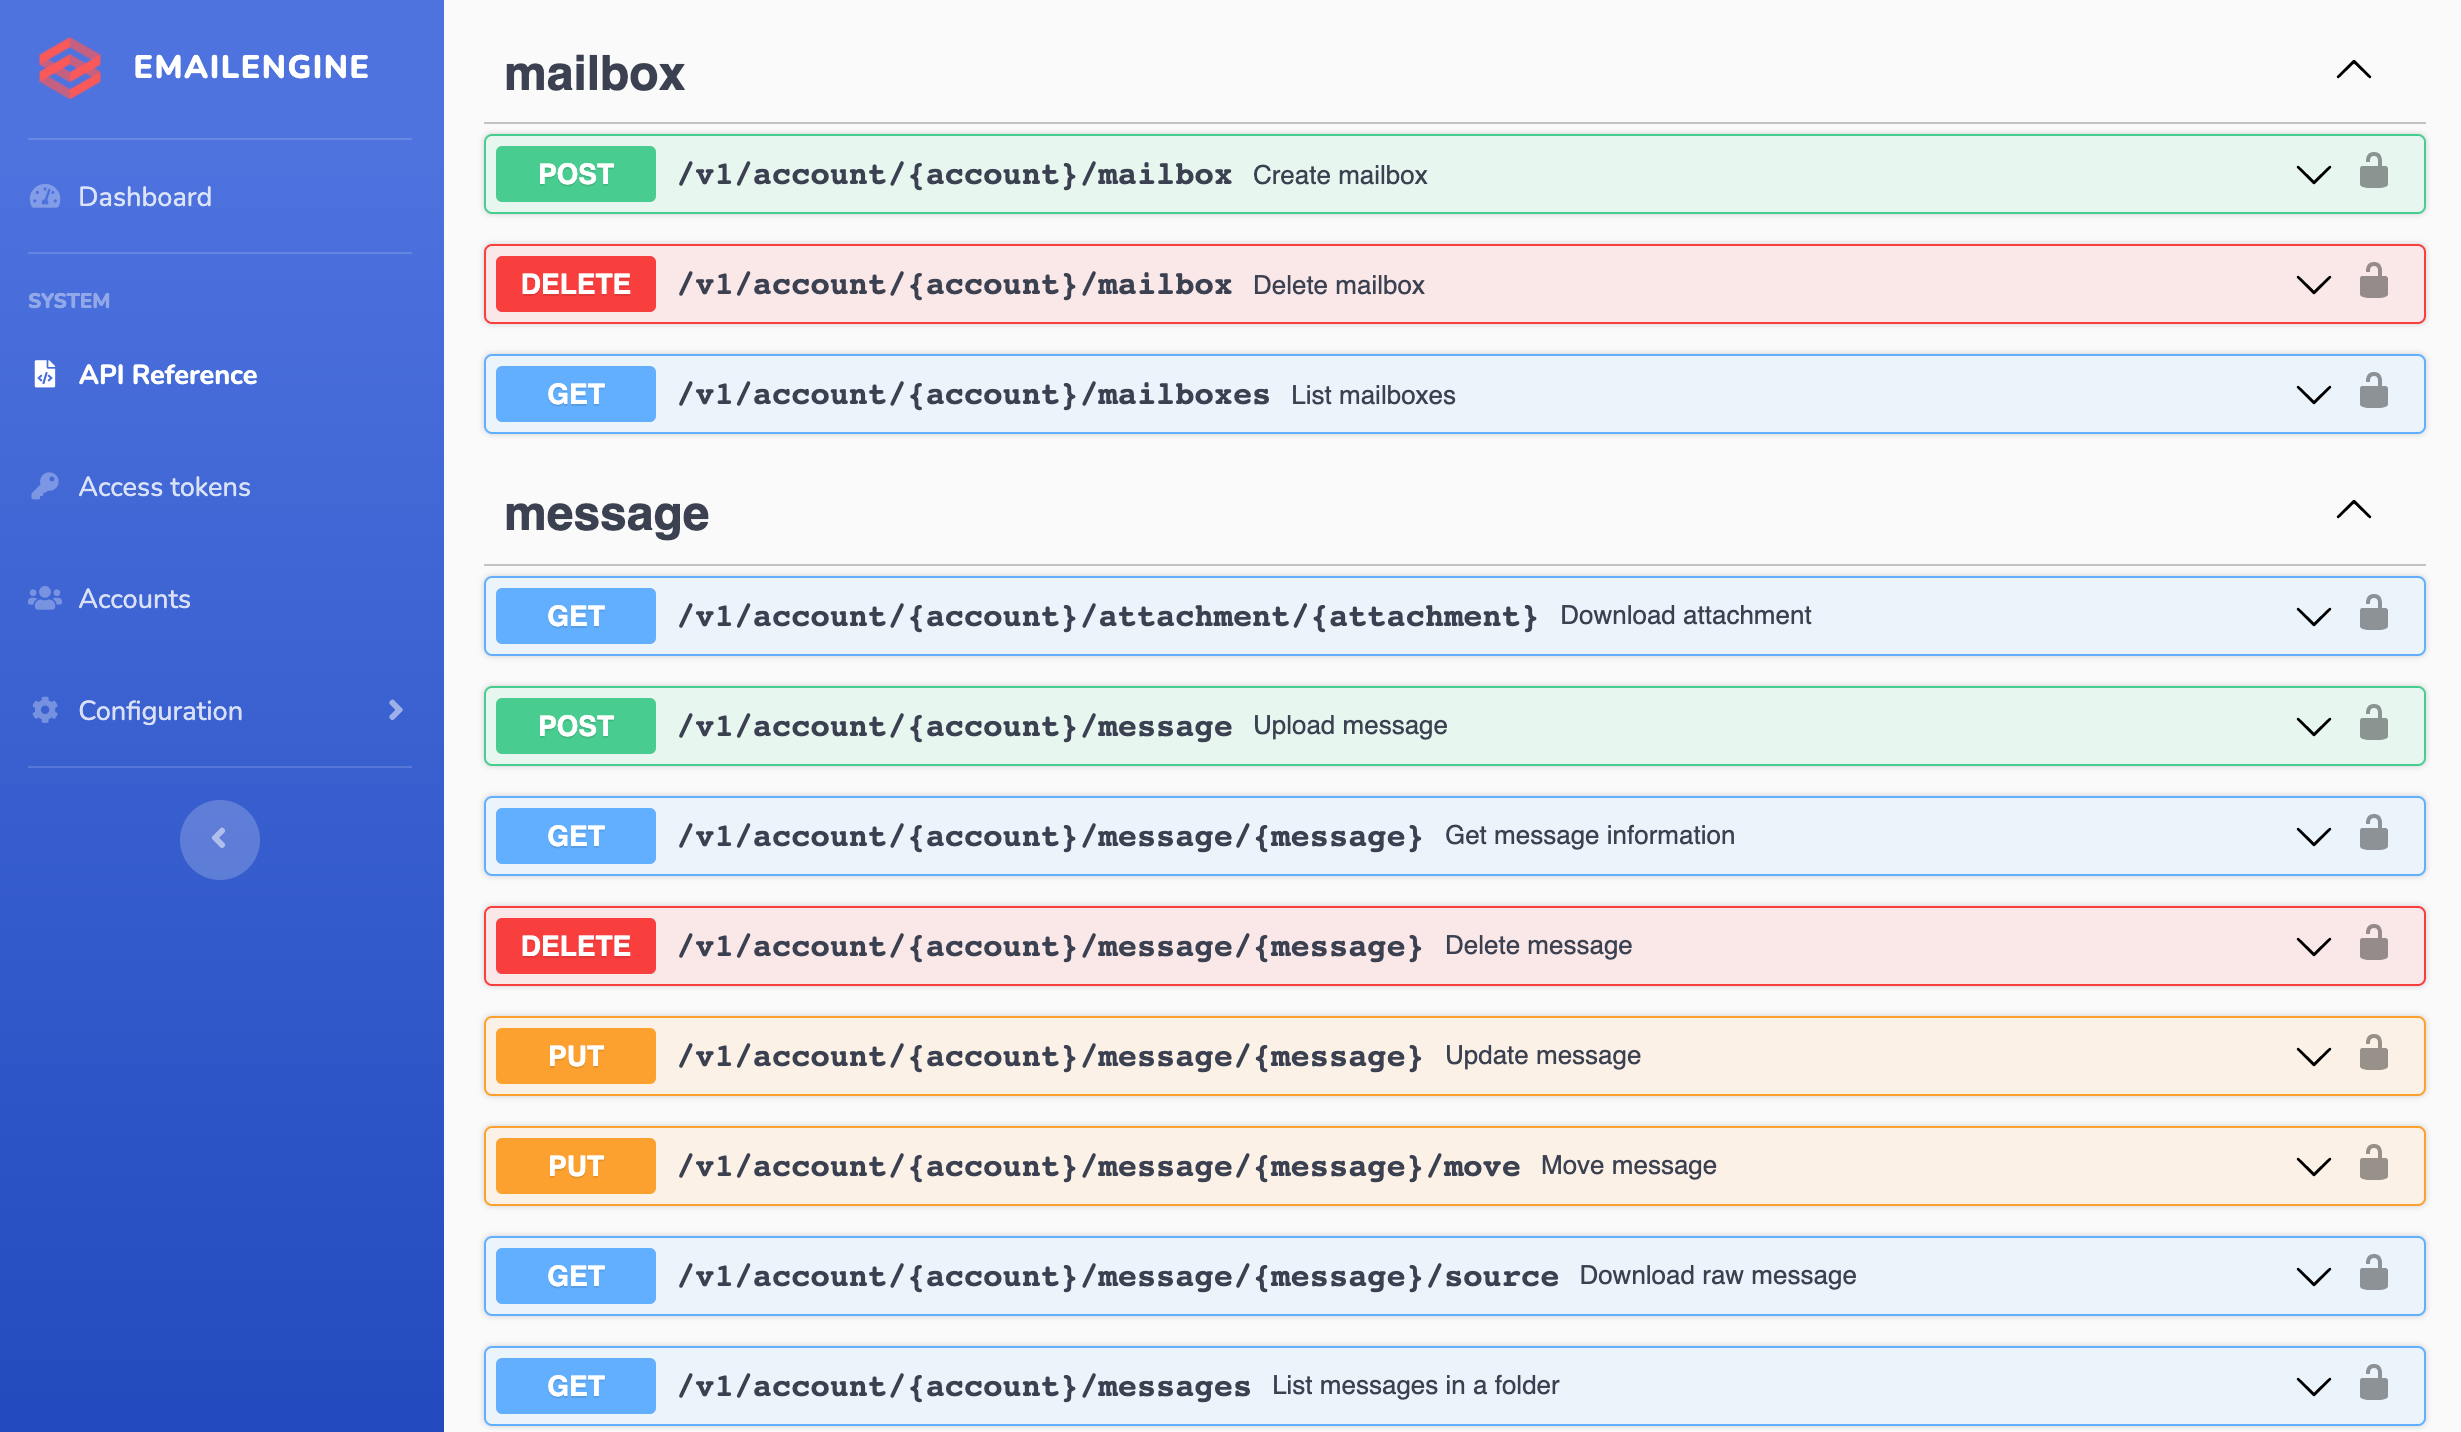Click the lock icon on Download raw message row
The width and height of the screenshot is (2461, 1432).
2373,1274
